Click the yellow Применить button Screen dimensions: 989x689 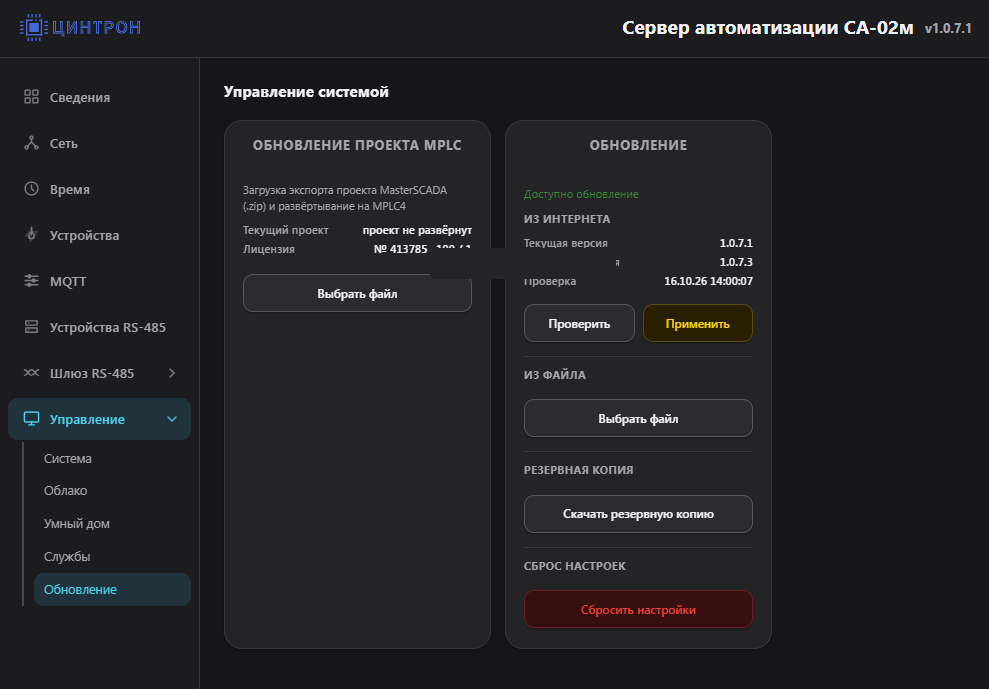[698, 324]
